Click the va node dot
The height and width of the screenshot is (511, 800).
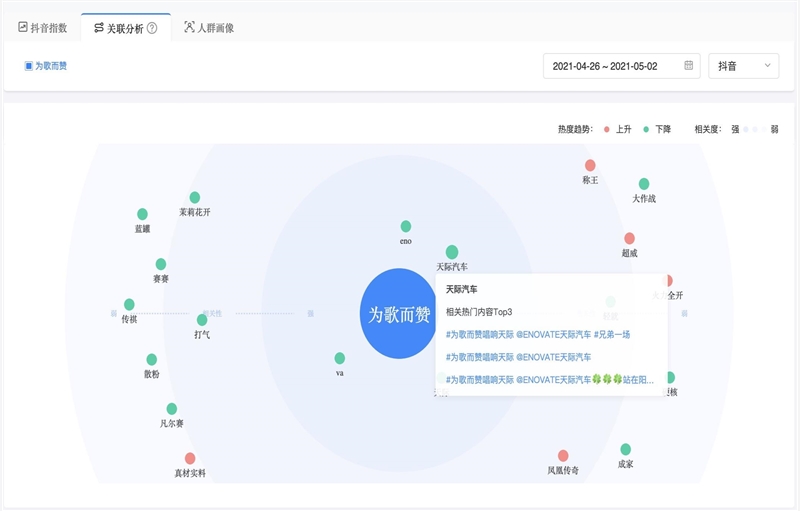pos(340,358)
